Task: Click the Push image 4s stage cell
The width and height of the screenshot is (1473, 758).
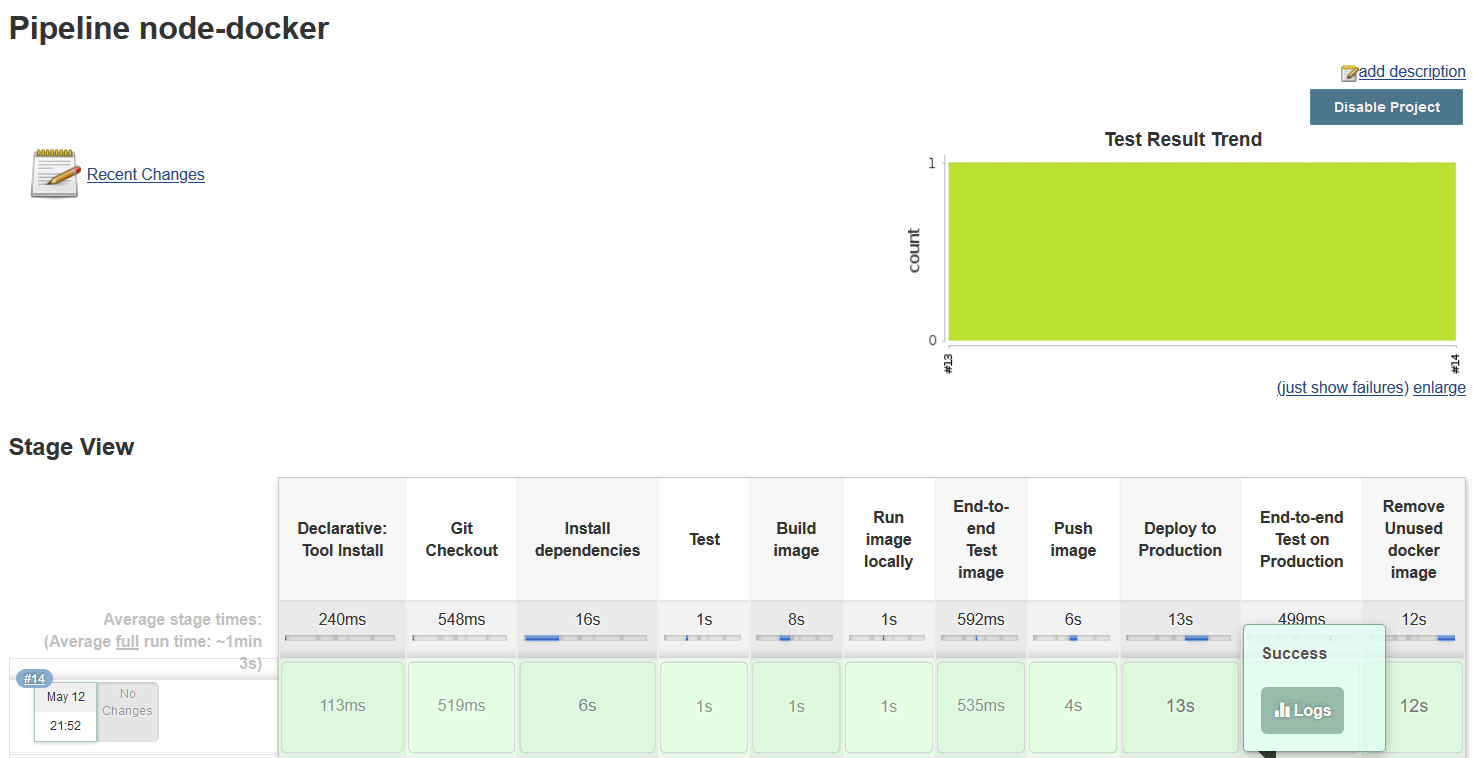Action: coord(1072,705)
